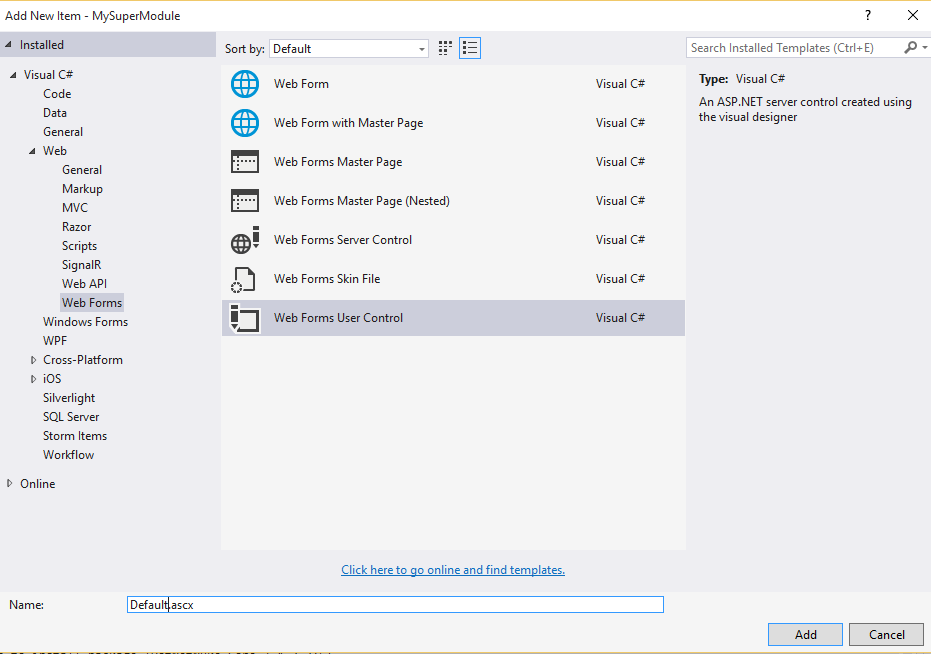The height and width of the screenshot is (654, 931).
Task: Expand the iOS tree node
Action: click(33, 379)
